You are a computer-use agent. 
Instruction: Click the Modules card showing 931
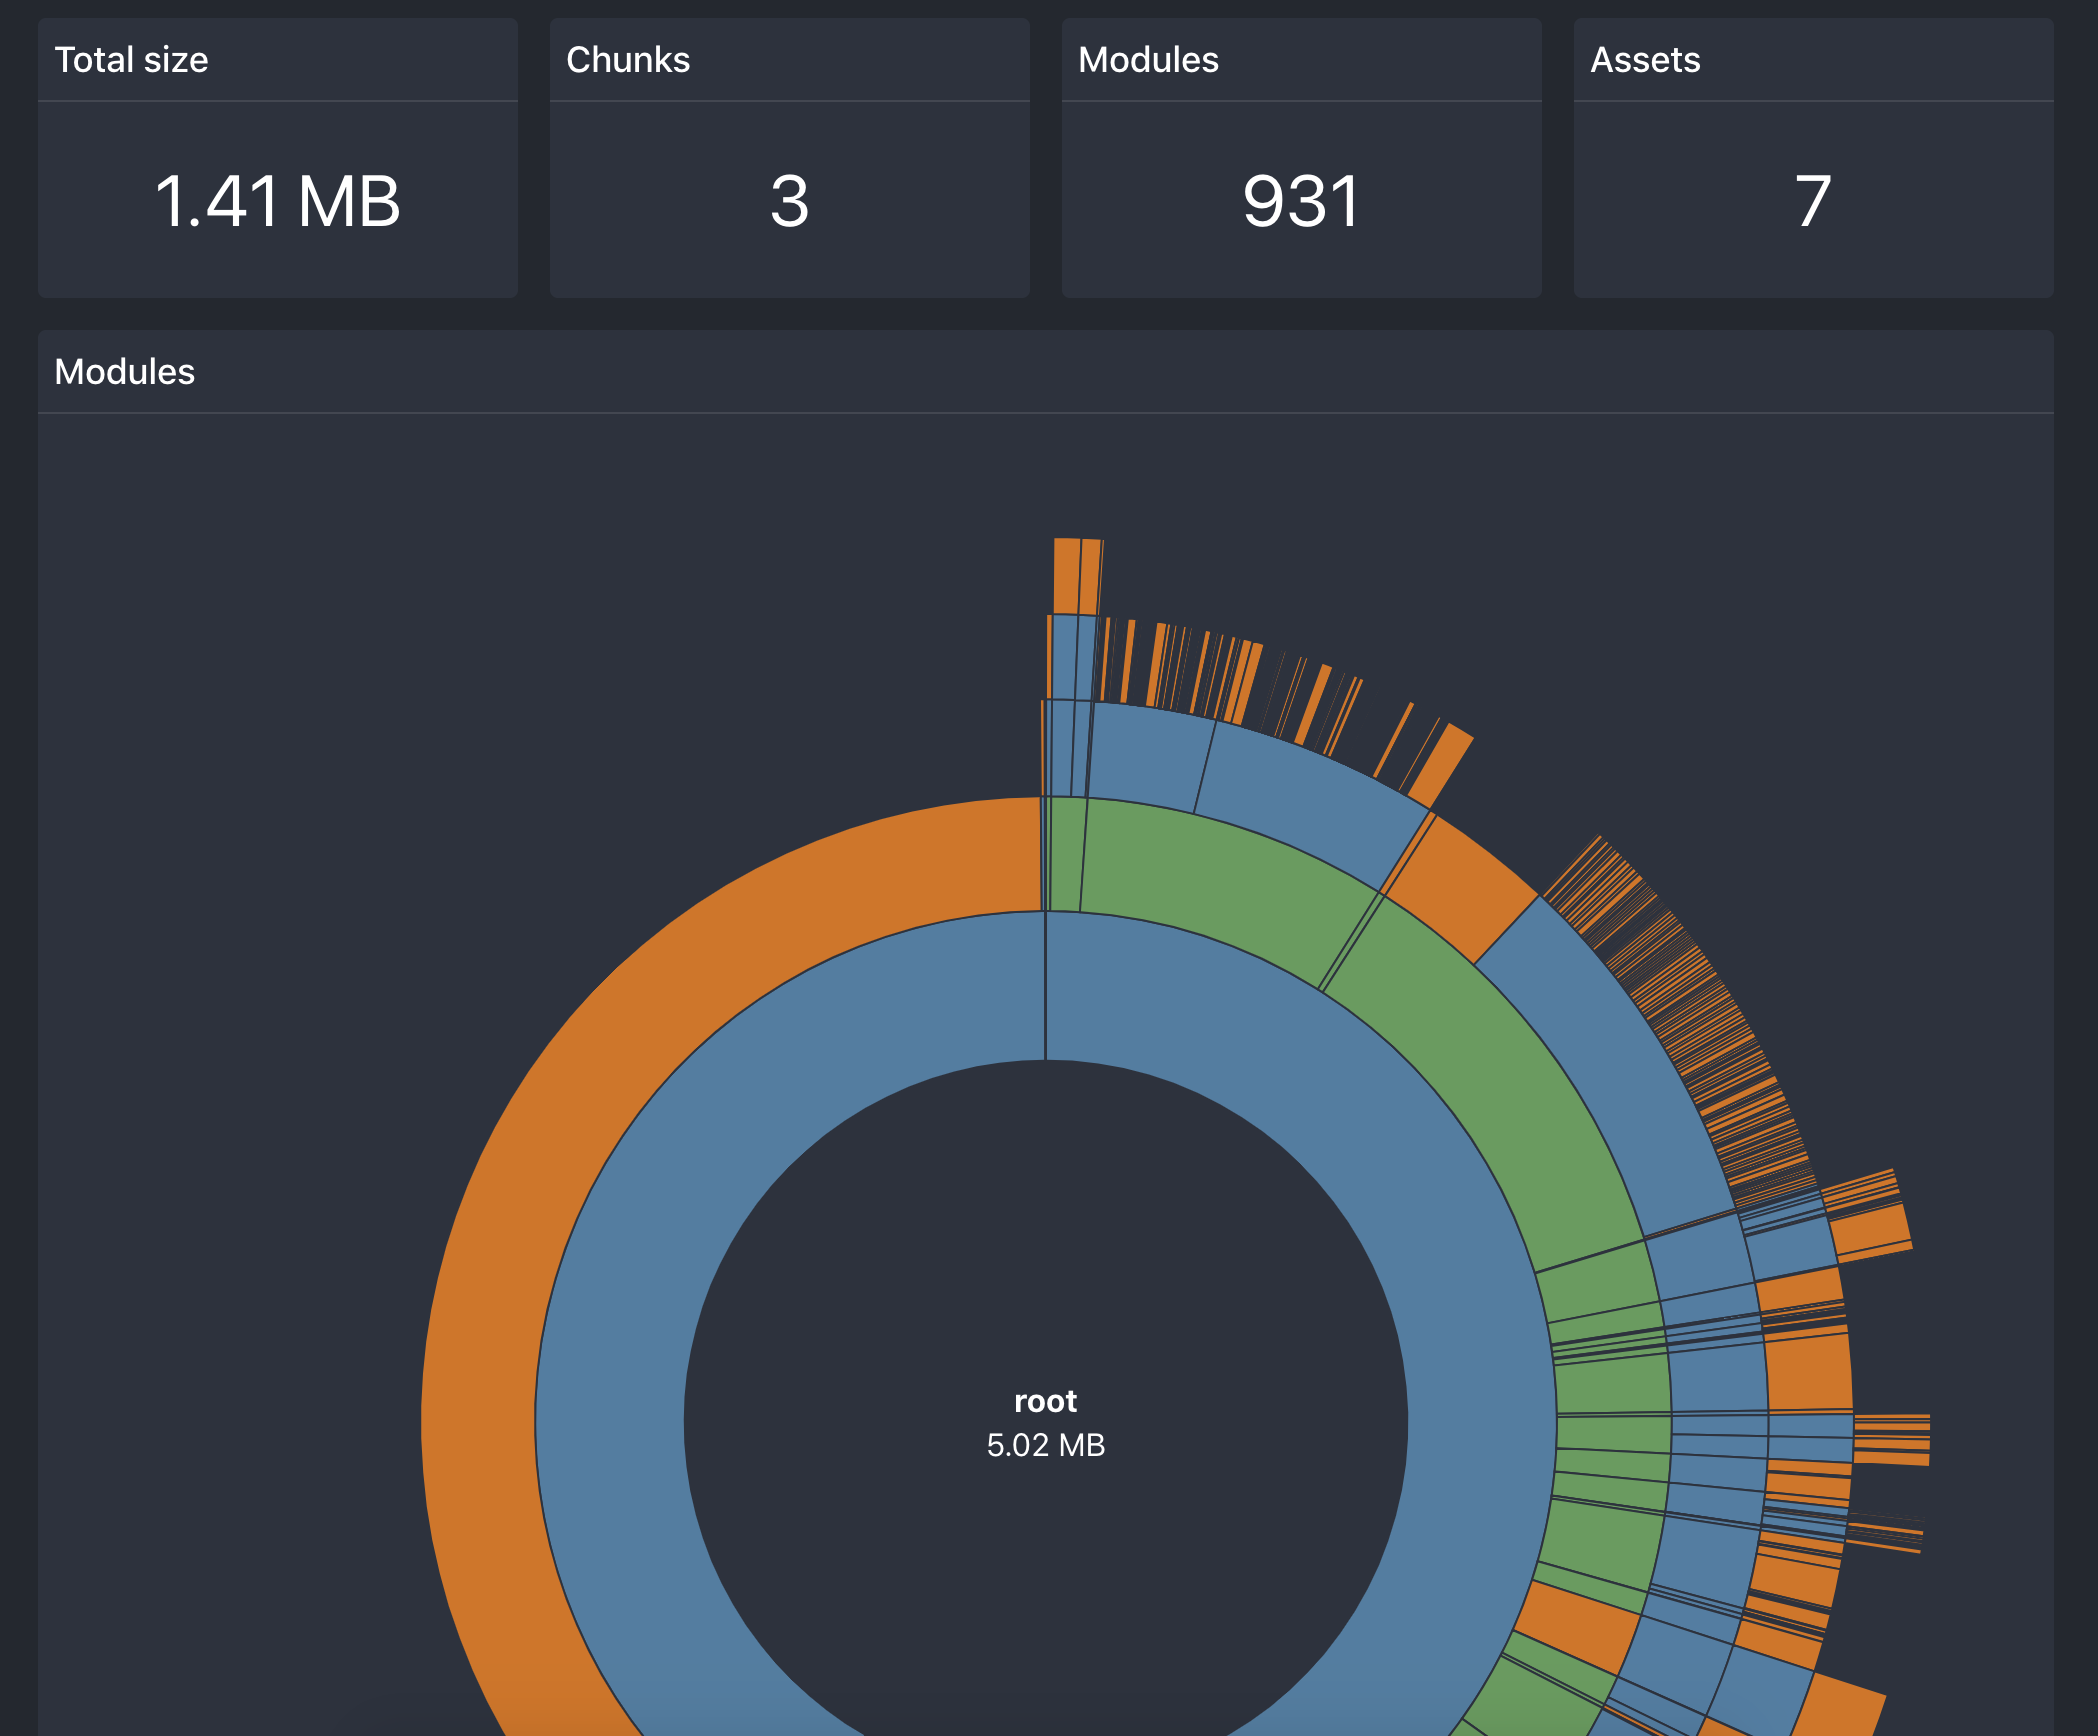(1300, 160)
